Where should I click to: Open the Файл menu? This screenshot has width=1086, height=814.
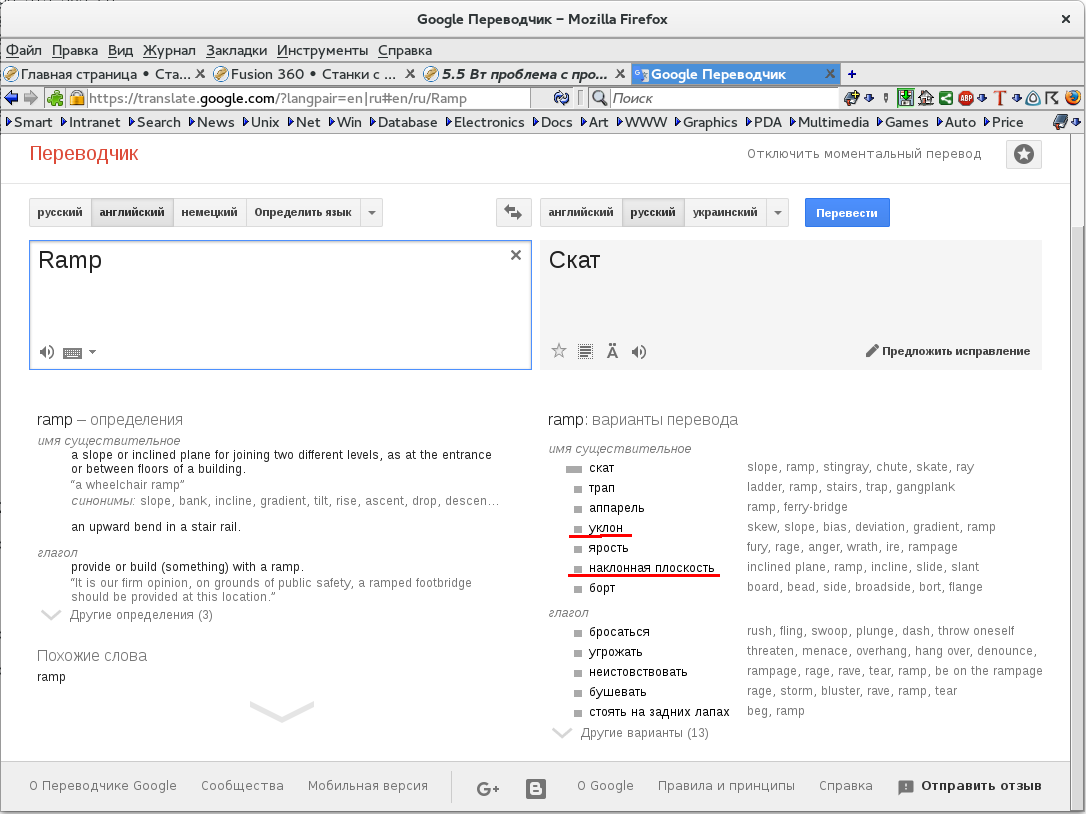click(x=24, y=51)
